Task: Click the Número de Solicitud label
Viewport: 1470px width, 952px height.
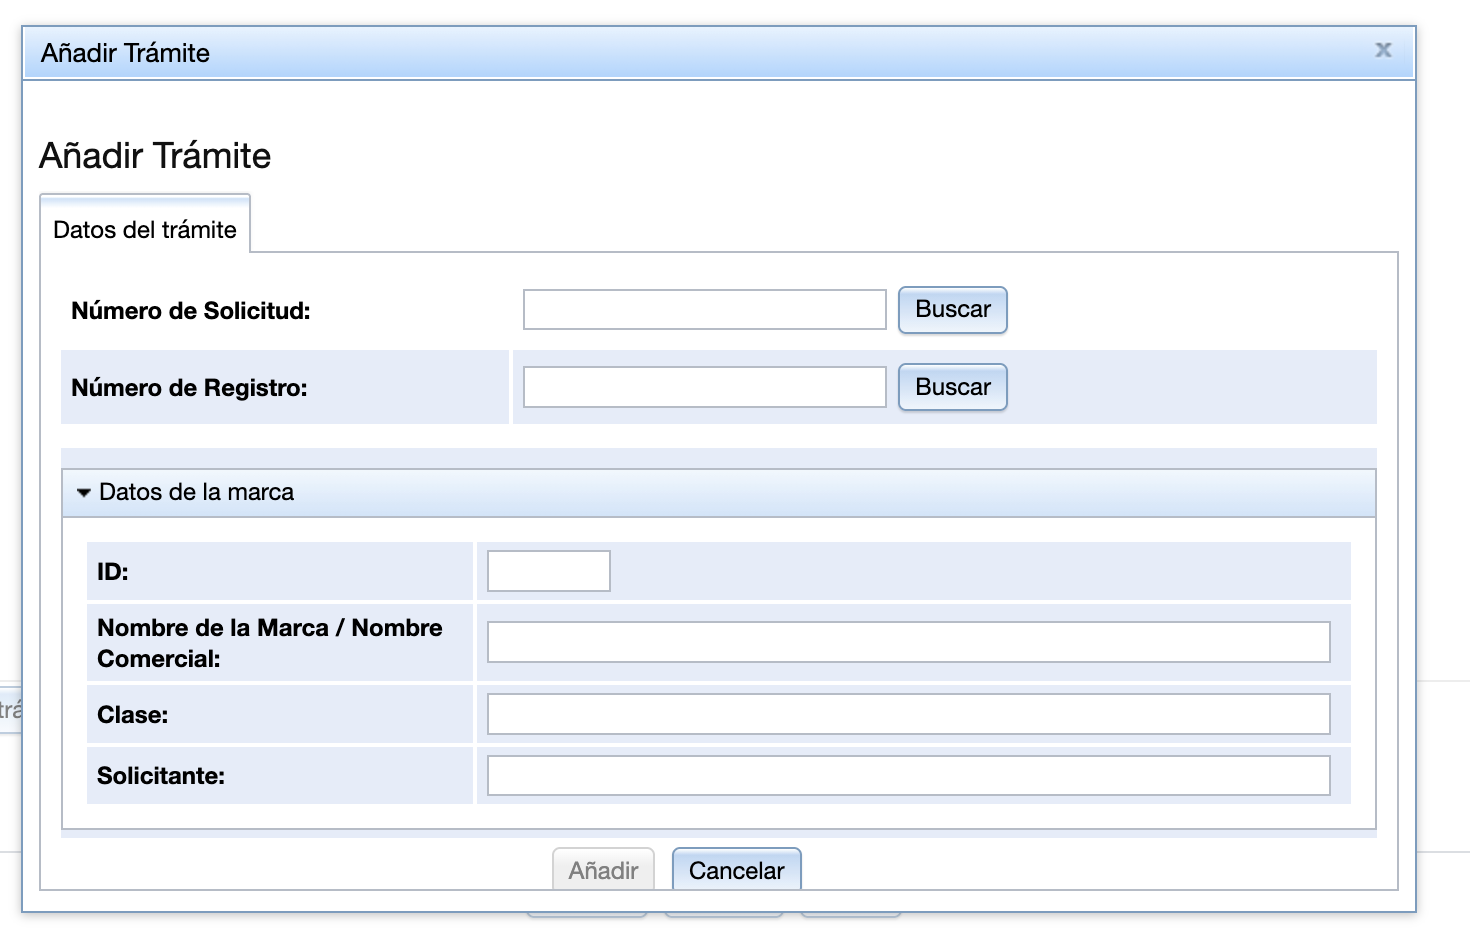Action: (191, 311)
